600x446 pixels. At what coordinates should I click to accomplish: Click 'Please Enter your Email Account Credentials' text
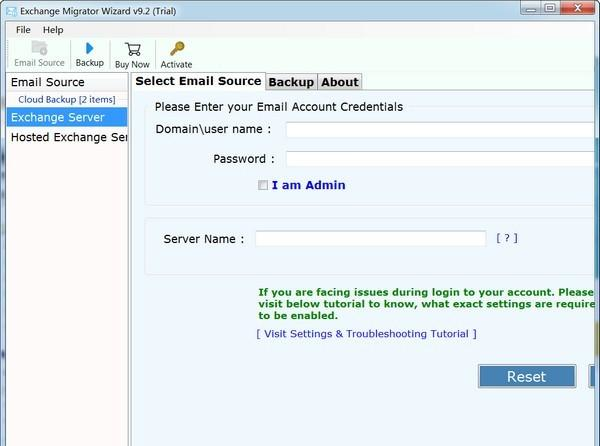[x=279, y=107]
